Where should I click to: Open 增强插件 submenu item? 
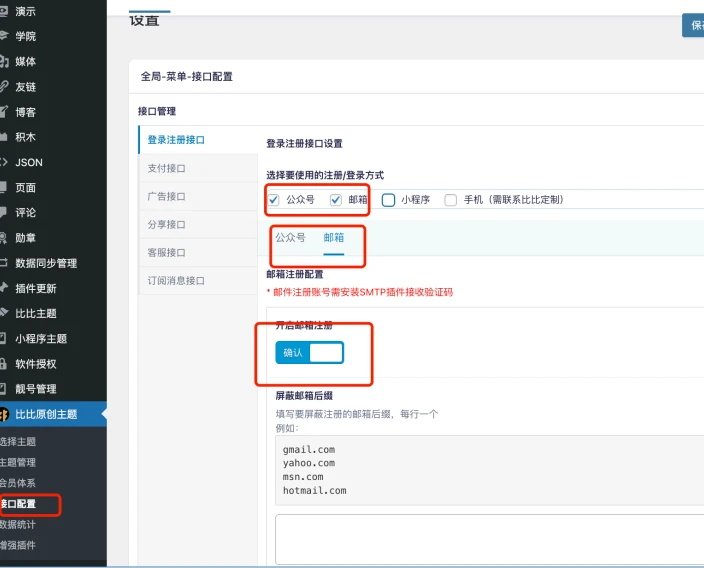click(x=18, y=545)
